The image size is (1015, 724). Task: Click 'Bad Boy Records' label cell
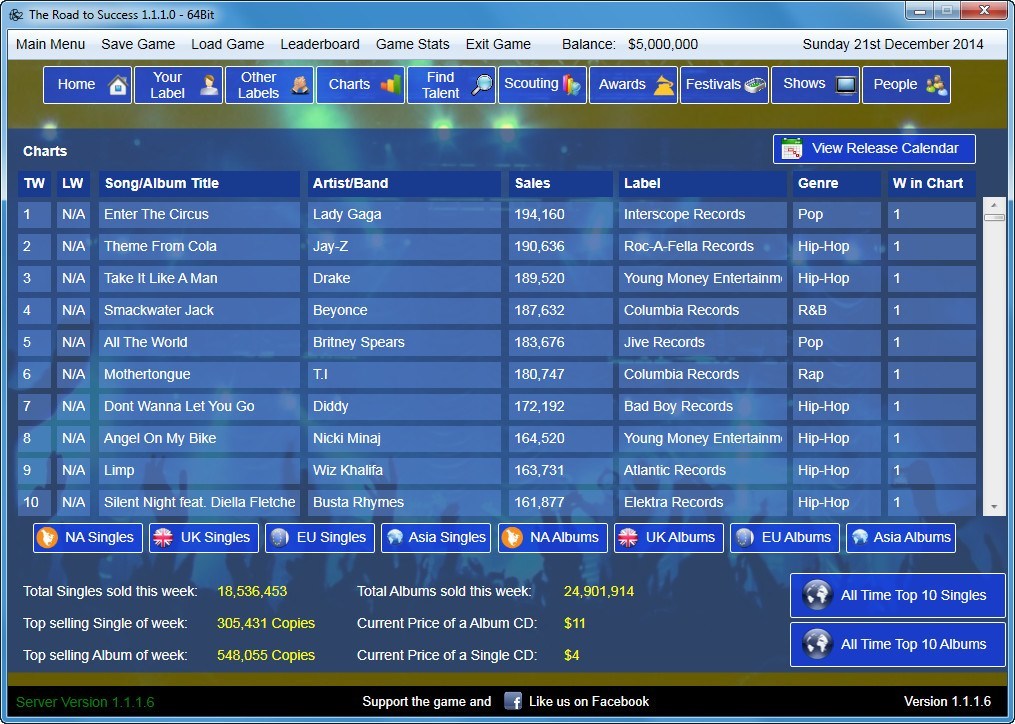702,407
